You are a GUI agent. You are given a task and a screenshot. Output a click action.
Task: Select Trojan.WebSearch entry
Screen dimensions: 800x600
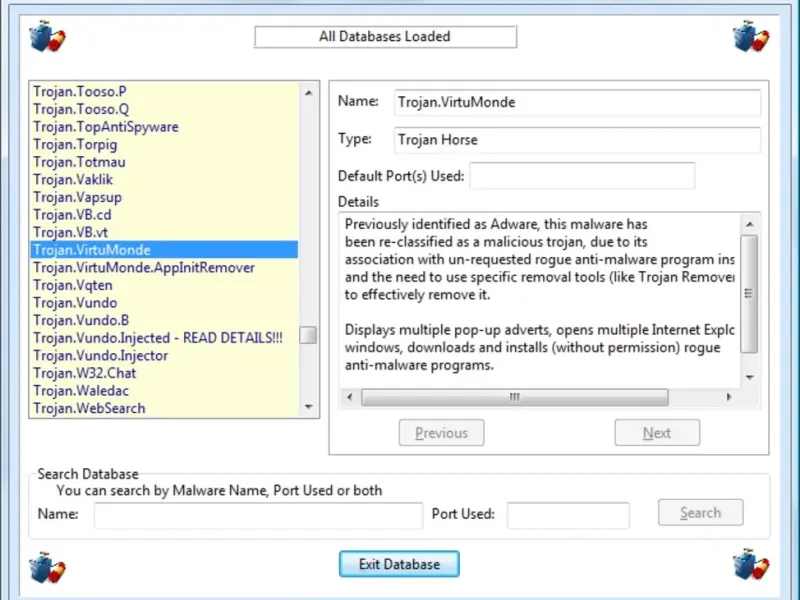164,408
